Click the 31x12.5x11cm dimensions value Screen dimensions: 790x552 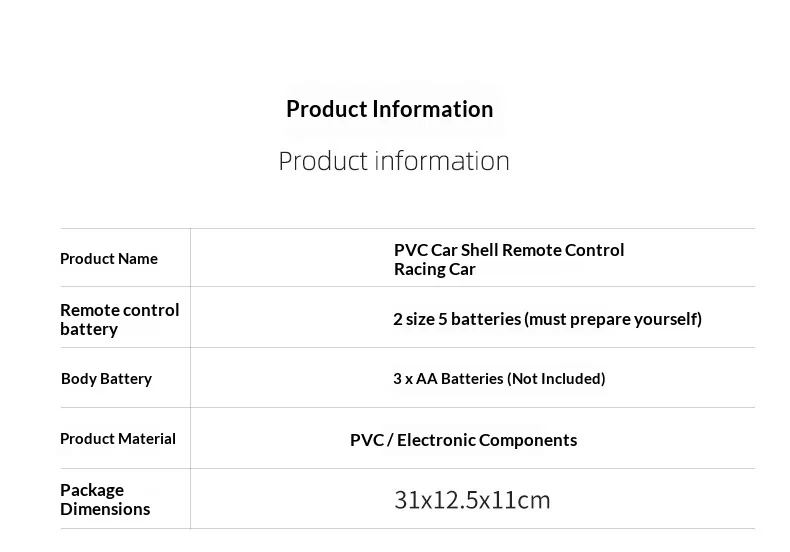[x=472, y=500]
